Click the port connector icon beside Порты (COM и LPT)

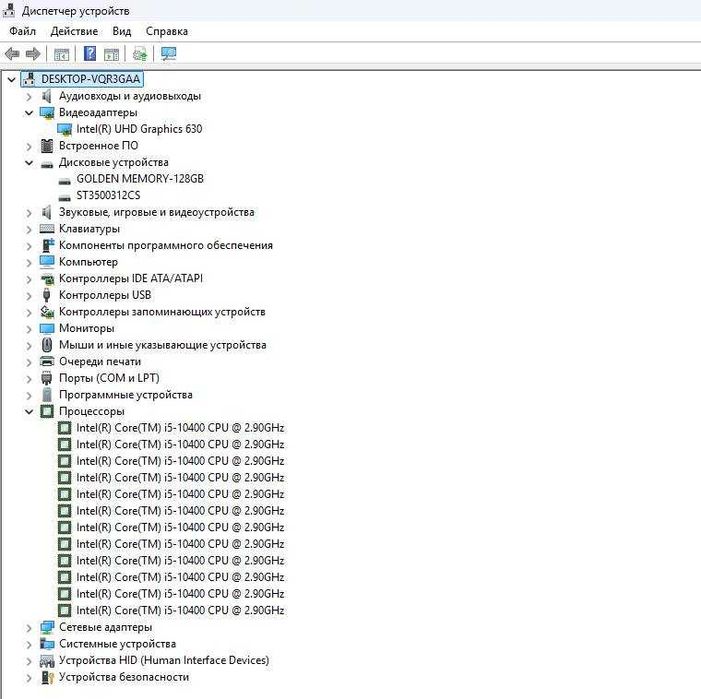(46, 378)
